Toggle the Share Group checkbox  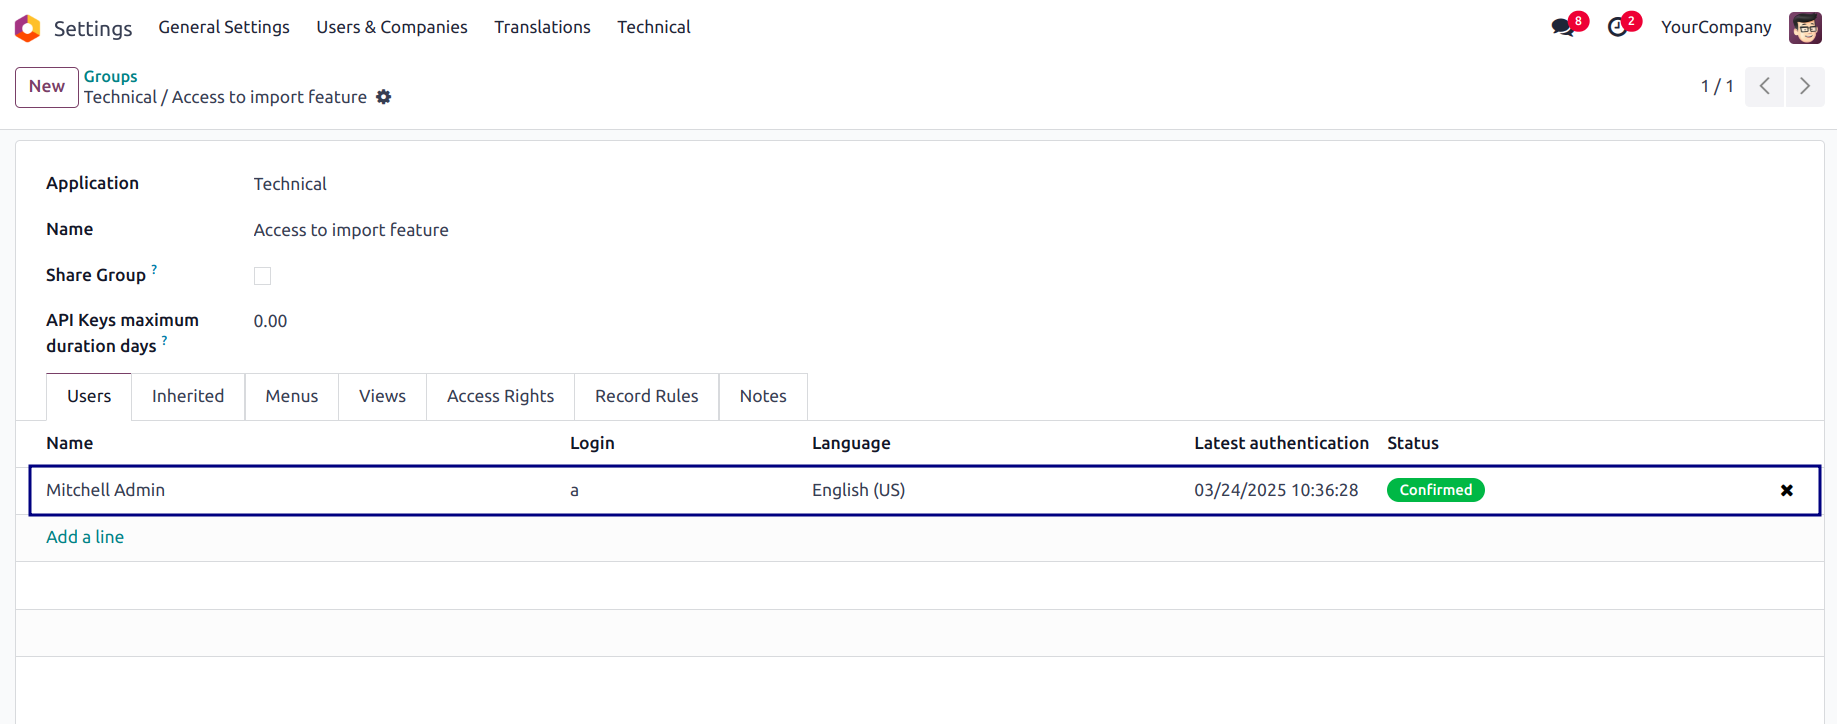[x=262, y=276]
